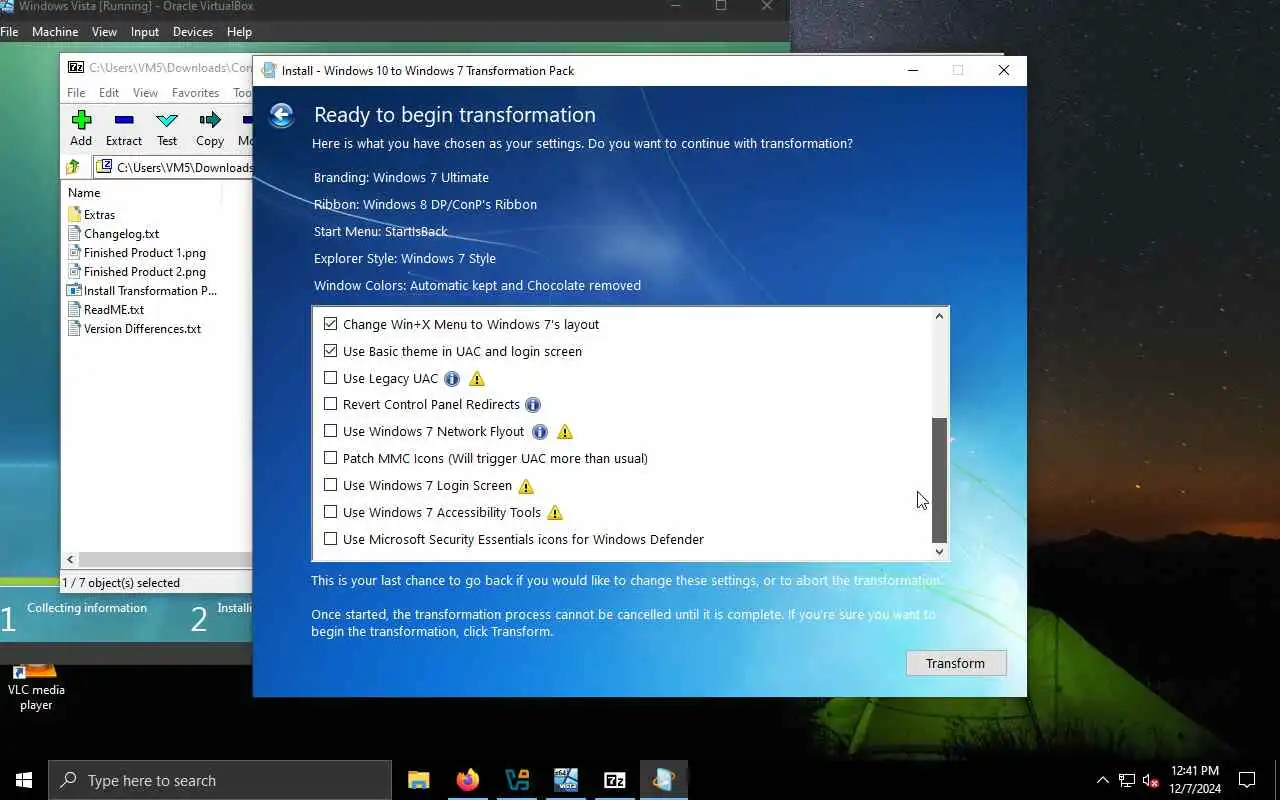Click the settings list scroll-down arrow
The width and height of the screenshot is (1280, 800).
click(939, 551)
